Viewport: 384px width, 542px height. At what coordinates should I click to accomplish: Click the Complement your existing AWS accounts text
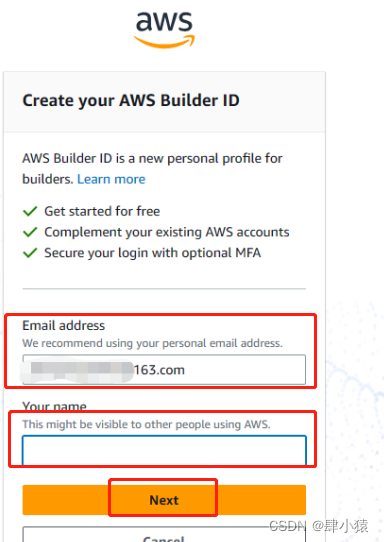tap(167, 232)
